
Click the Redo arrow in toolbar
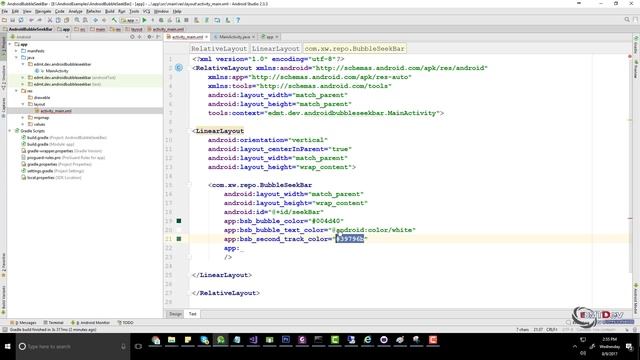[40, 20]
